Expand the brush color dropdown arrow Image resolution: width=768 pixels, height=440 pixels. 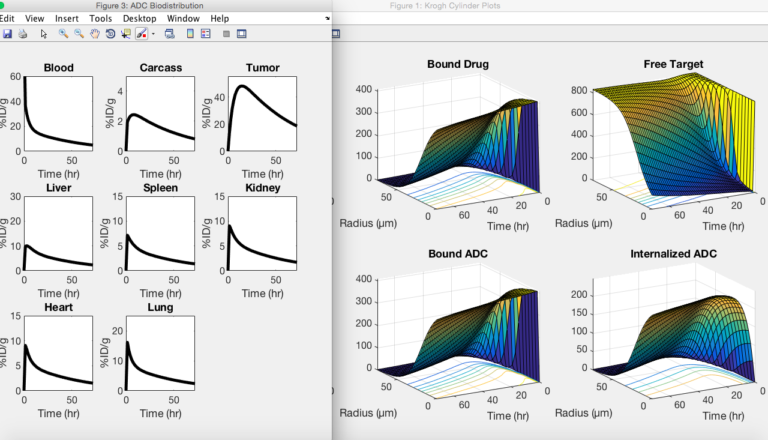(153, 34)
